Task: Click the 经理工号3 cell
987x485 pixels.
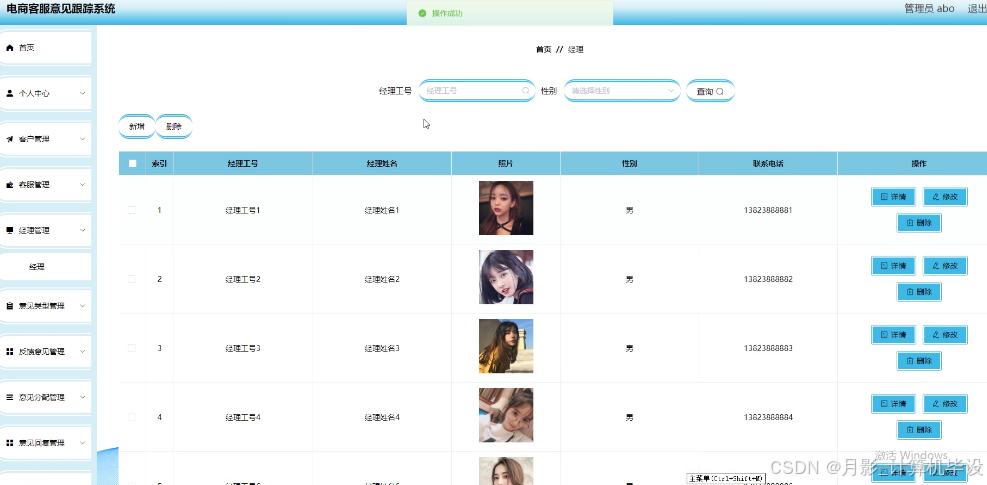Action: pos(243,348)
